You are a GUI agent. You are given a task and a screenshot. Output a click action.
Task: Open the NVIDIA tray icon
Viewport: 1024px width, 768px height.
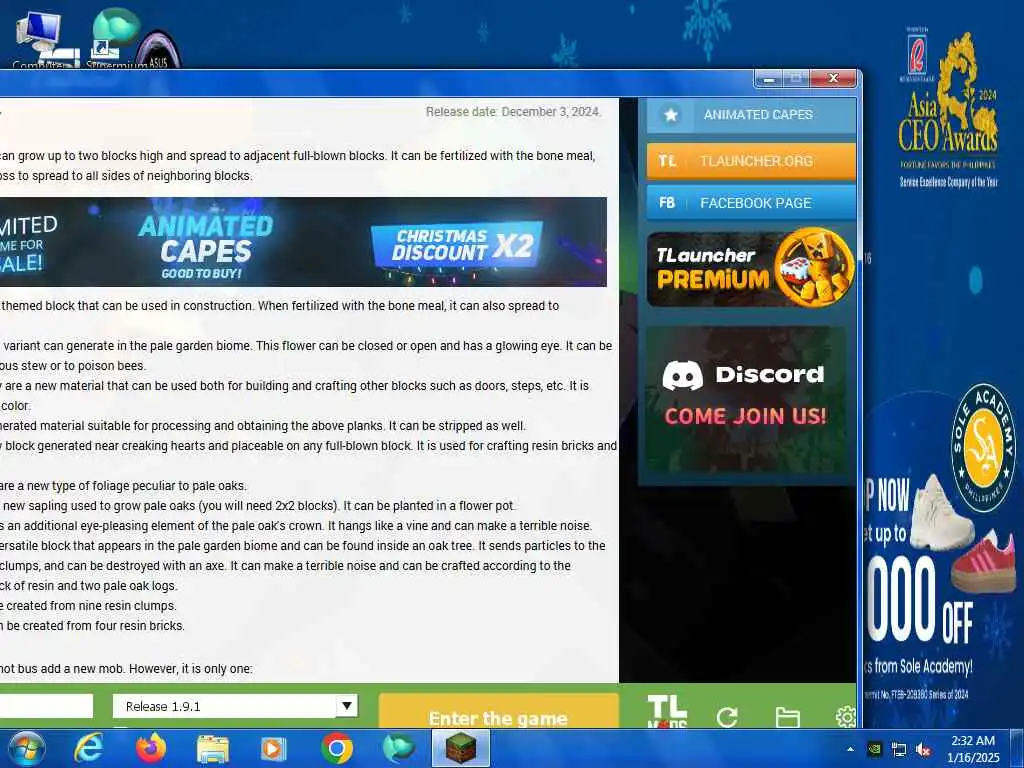click(875, 750)
